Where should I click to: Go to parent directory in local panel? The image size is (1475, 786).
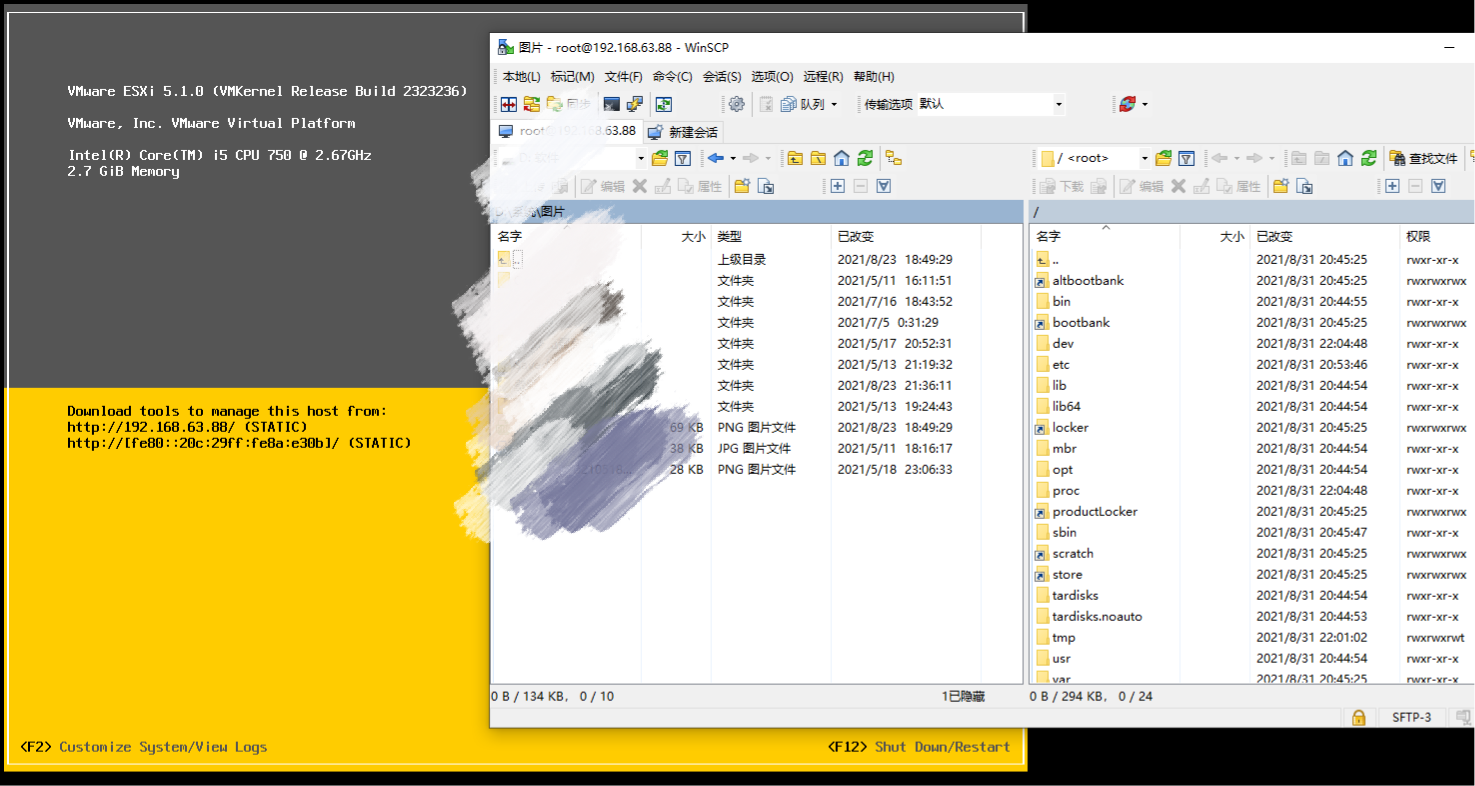click(x=795, y=158)
